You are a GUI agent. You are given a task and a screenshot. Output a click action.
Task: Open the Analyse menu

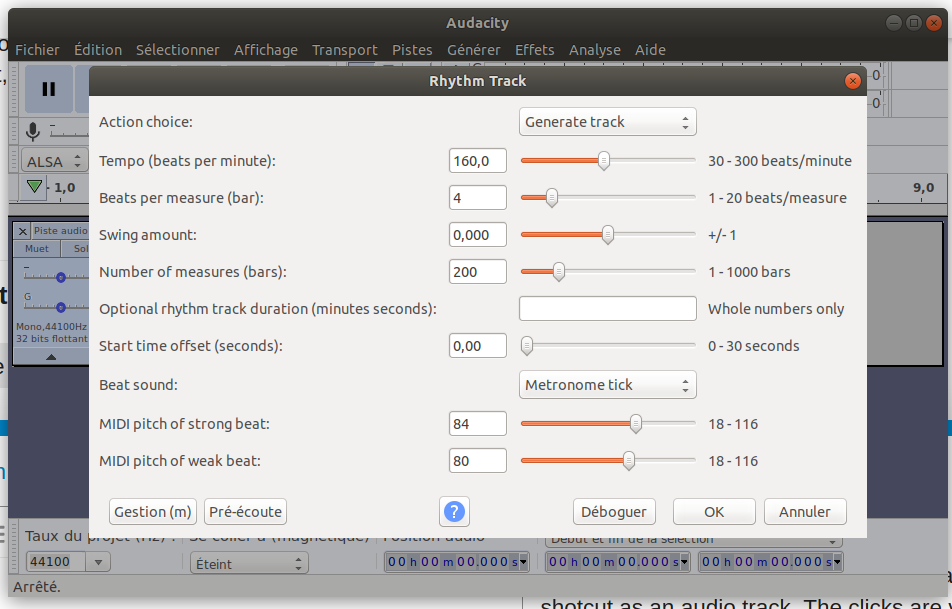594,50
